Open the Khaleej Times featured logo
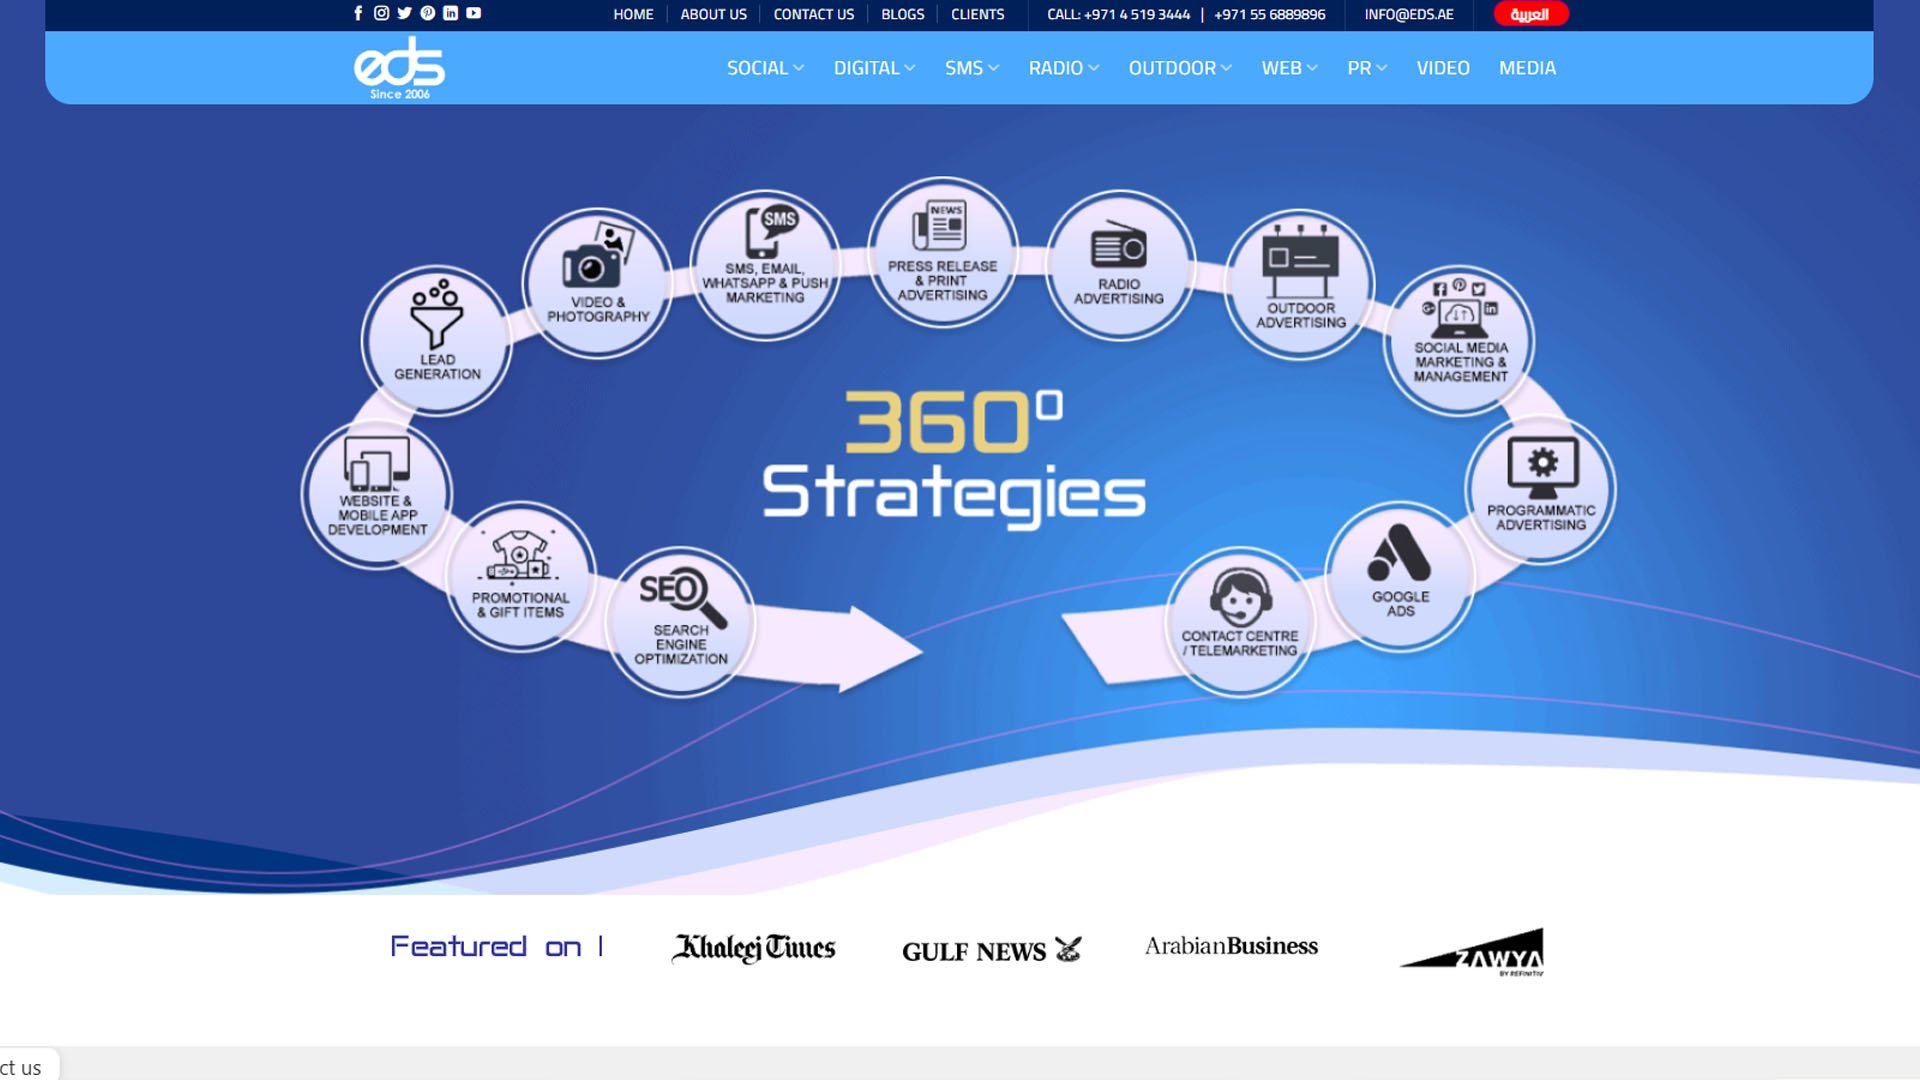 [754, 948]
